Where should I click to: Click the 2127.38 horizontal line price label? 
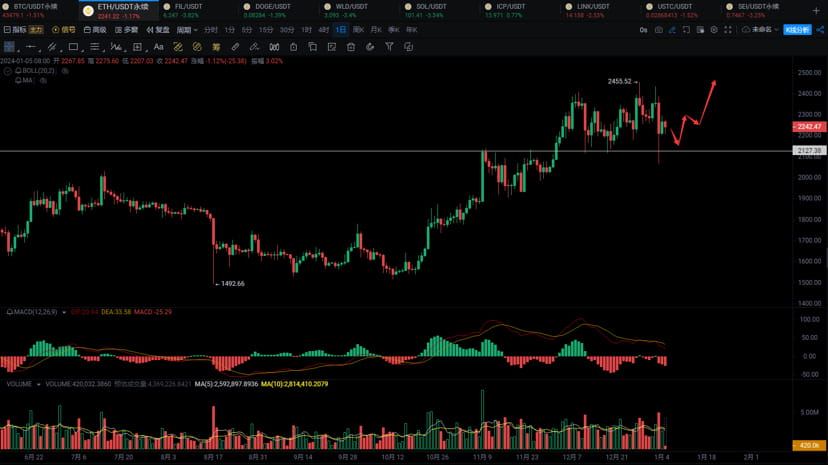tap(809, 151)
